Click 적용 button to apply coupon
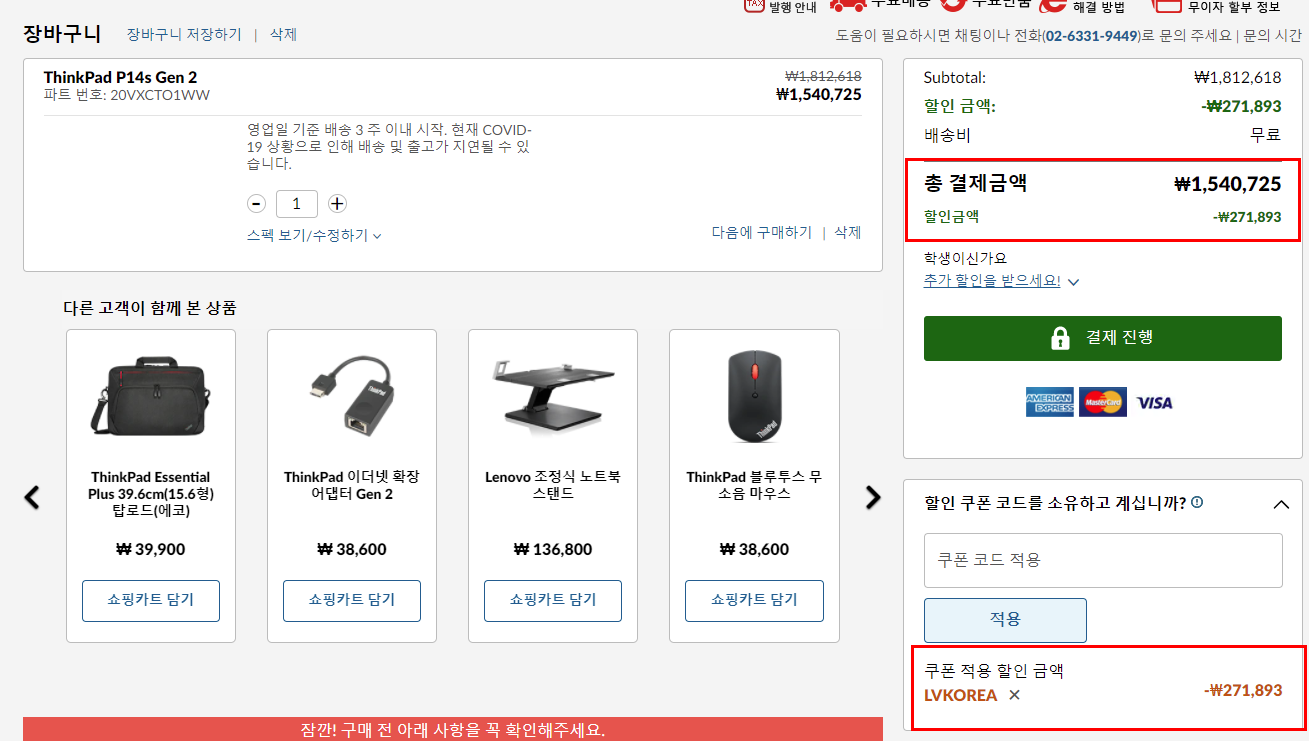The image size is (1309, 741). [1005, 620]
